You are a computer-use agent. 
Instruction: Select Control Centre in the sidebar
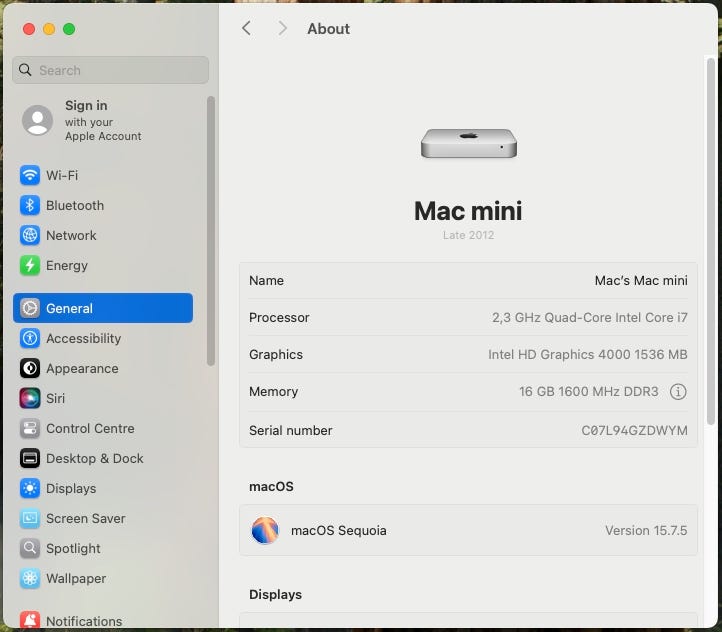103,428
